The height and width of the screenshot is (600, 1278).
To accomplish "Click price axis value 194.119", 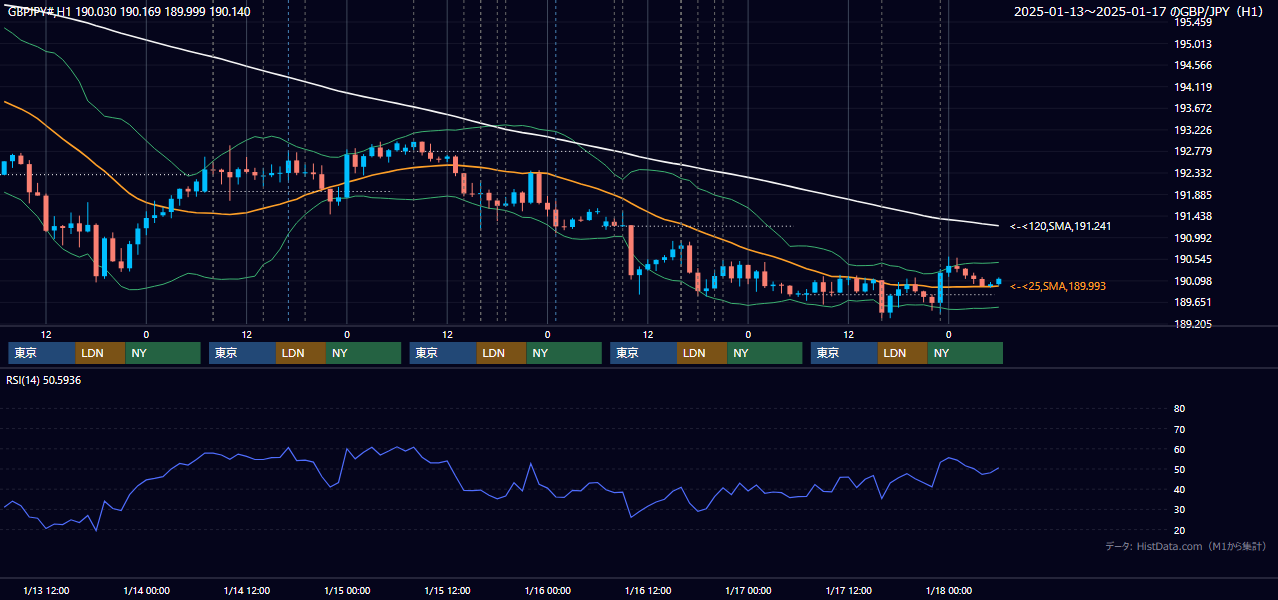I will [x=1193, y=87].
